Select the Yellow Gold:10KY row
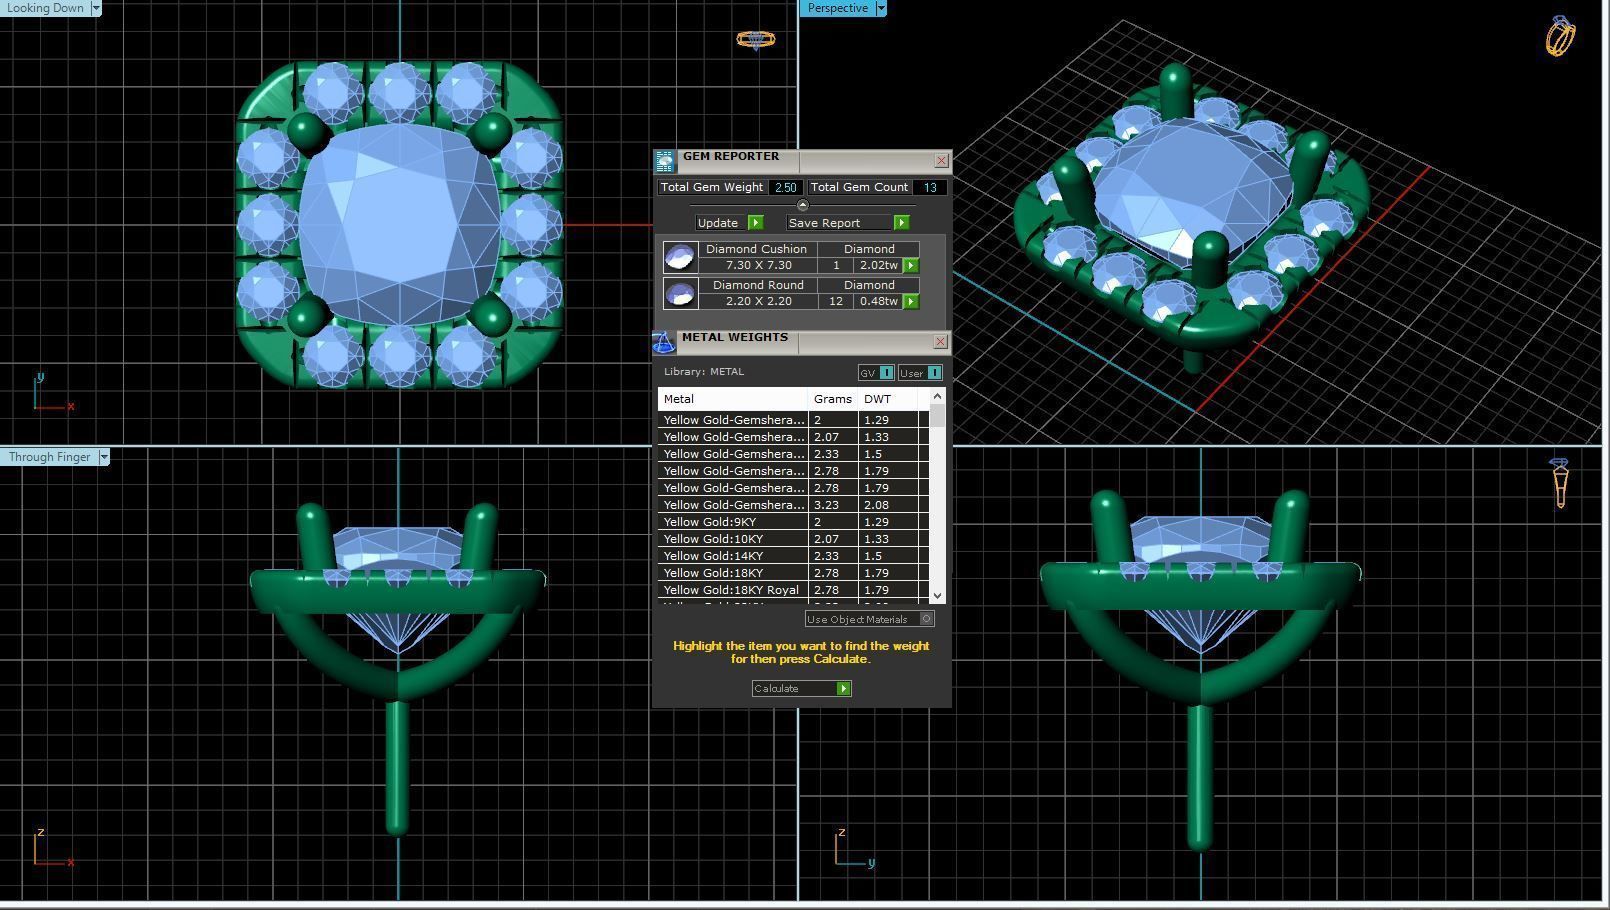Viewport: 1610px width, 910px height. (793, 539)
